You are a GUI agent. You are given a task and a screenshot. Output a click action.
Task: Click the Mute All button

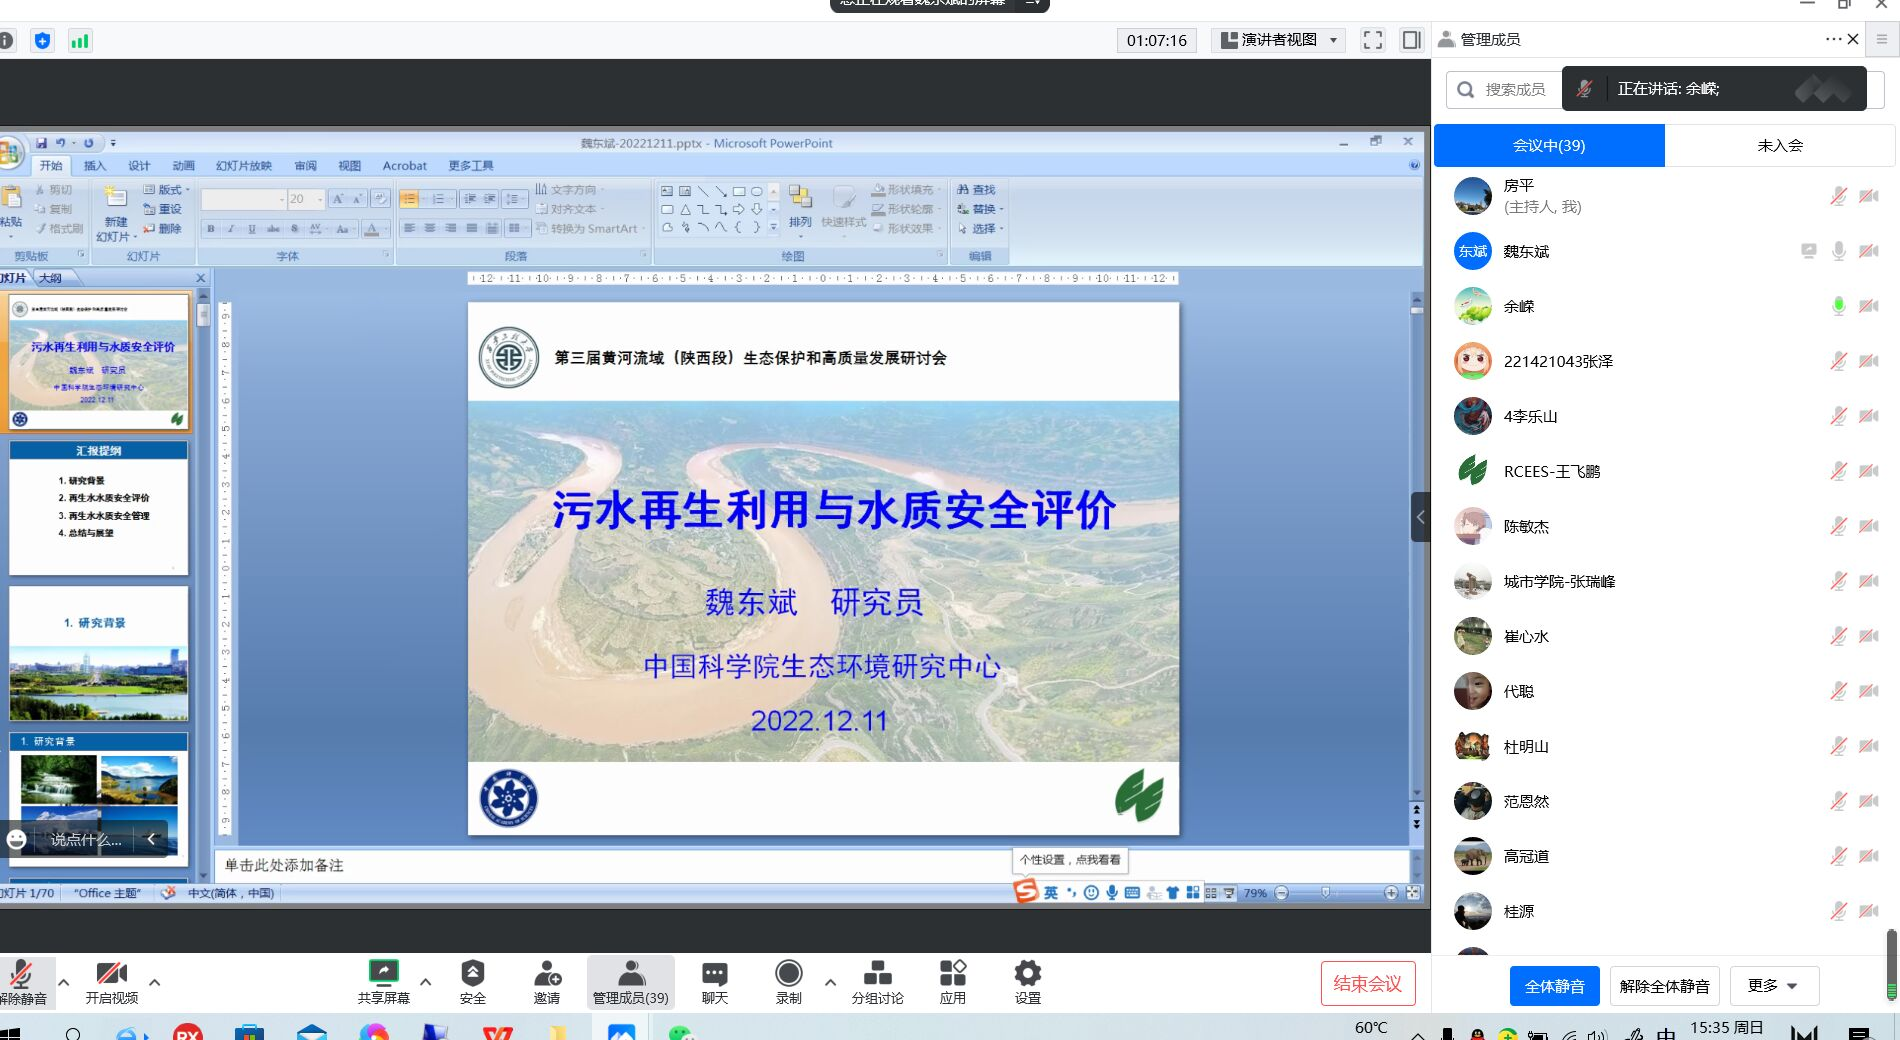(x=1554, y=986)
